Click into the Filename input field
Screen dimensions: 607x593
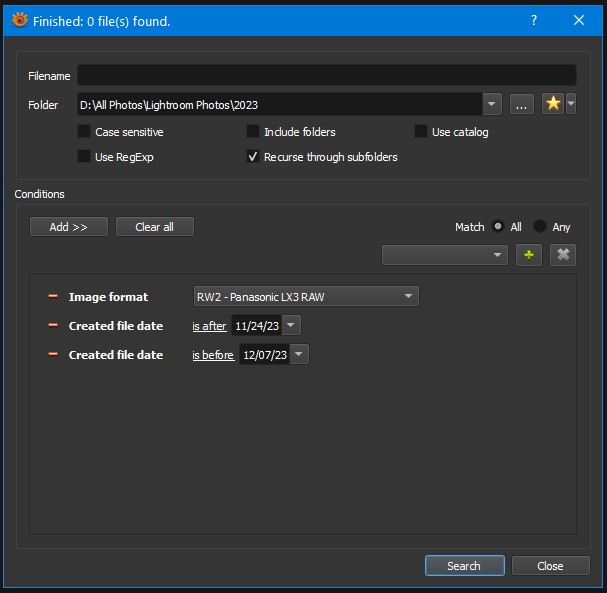click(327, 75)
